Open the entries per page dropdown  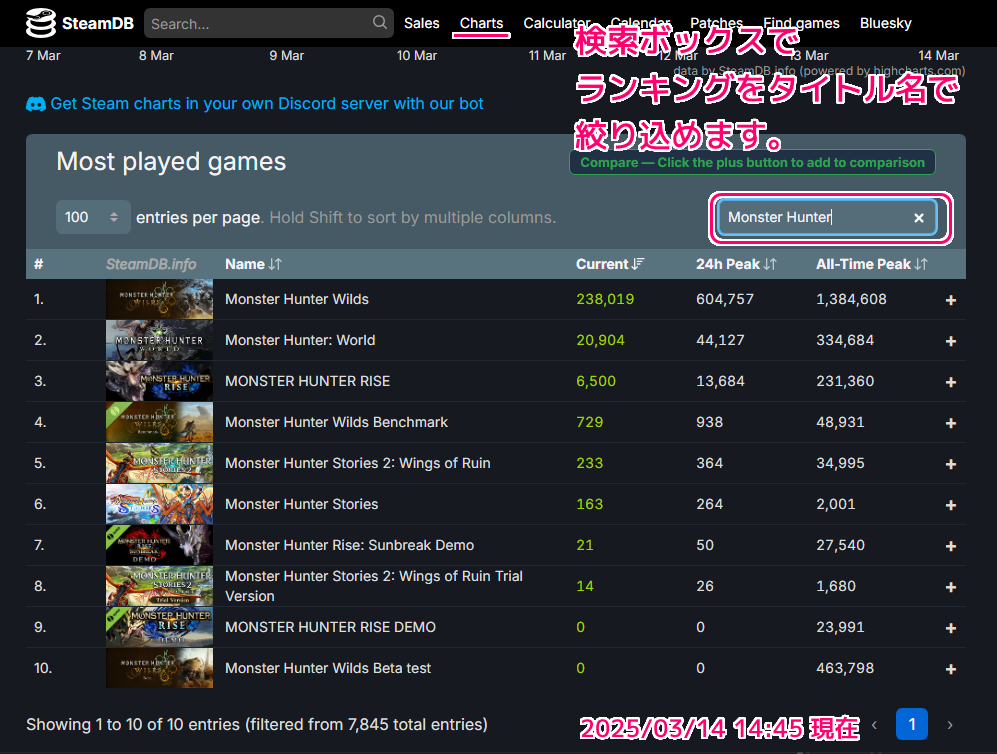93,217
